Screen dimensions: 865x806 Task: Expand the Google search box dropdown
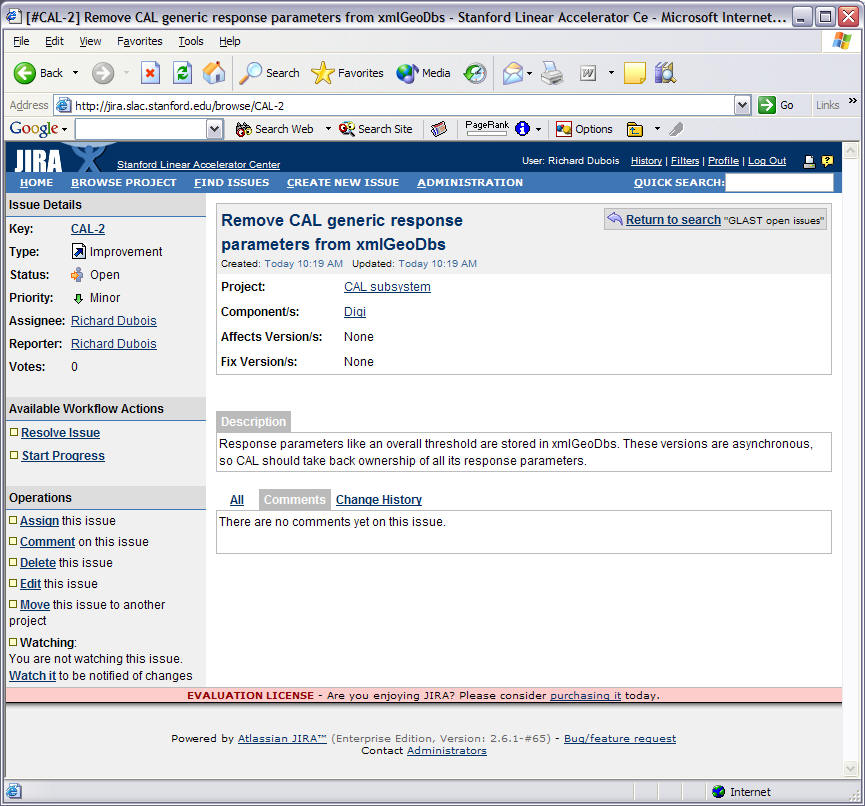tap(214, 129)
